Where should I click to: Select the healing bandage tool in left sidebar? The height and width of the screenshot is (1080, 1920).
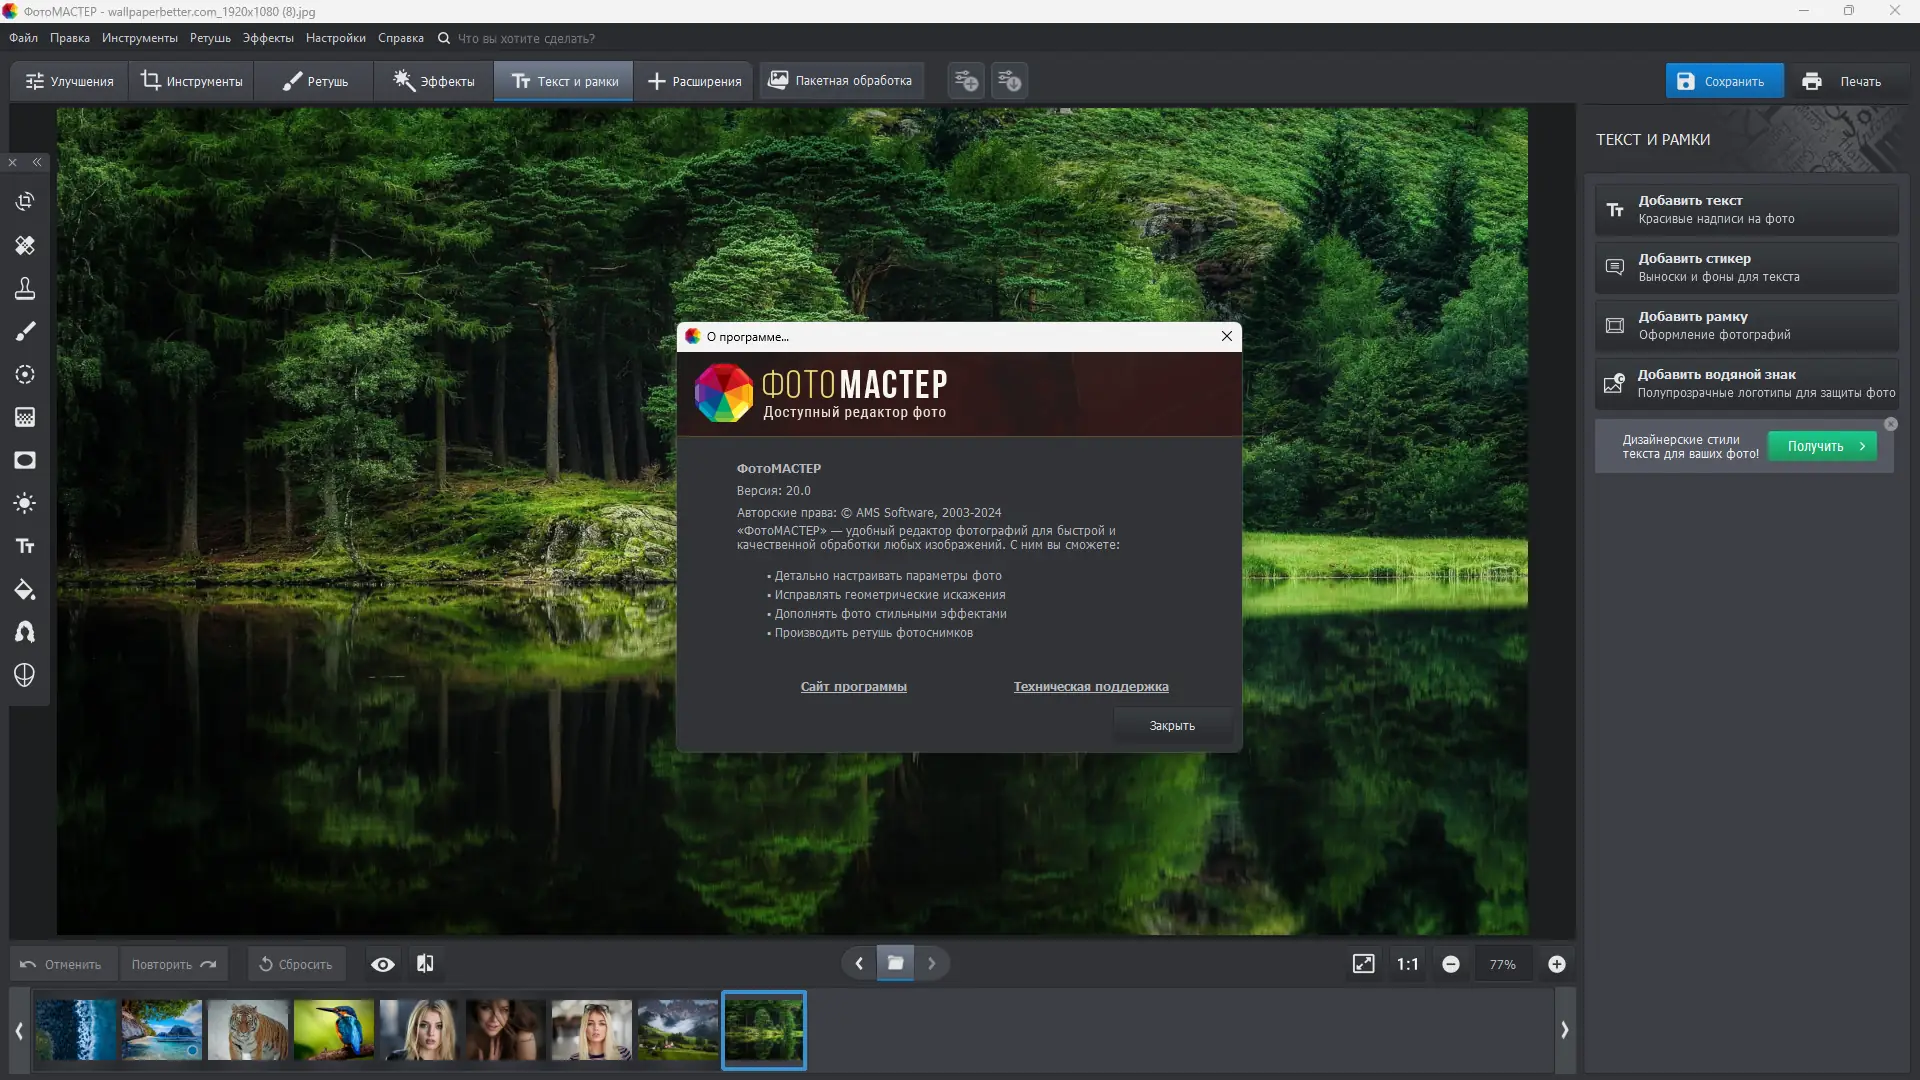point(25,245)
